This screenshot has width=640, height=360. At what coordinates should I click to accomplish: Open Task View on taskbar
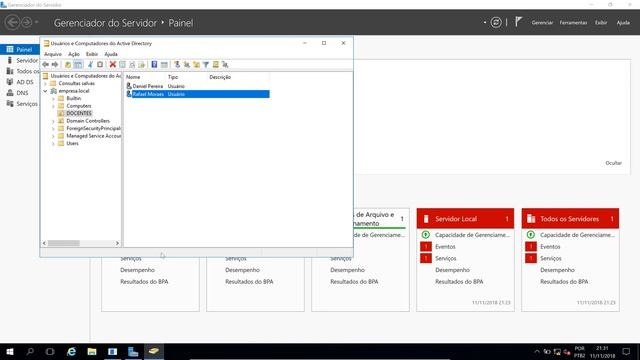[x=50, y=351]
